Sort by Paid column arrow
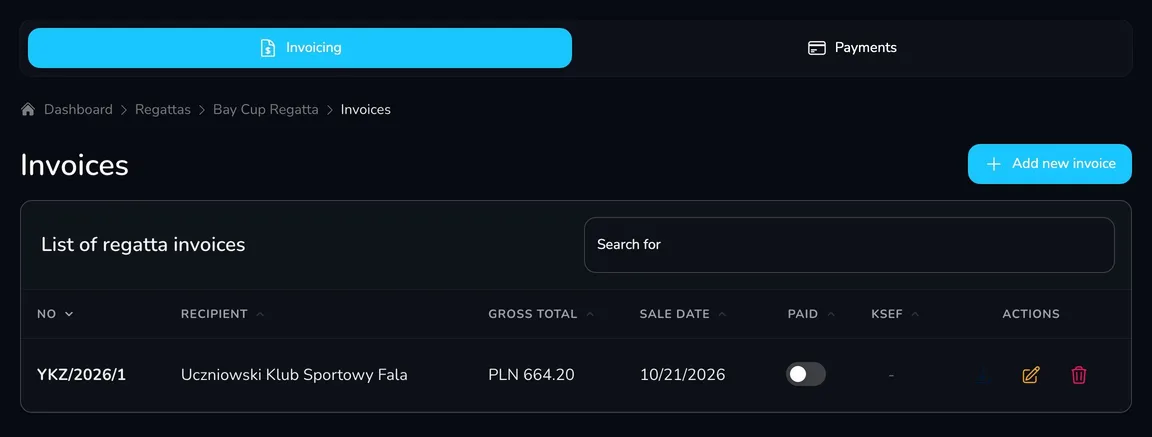Screen dimensions: 1152x437 [831, 314]
